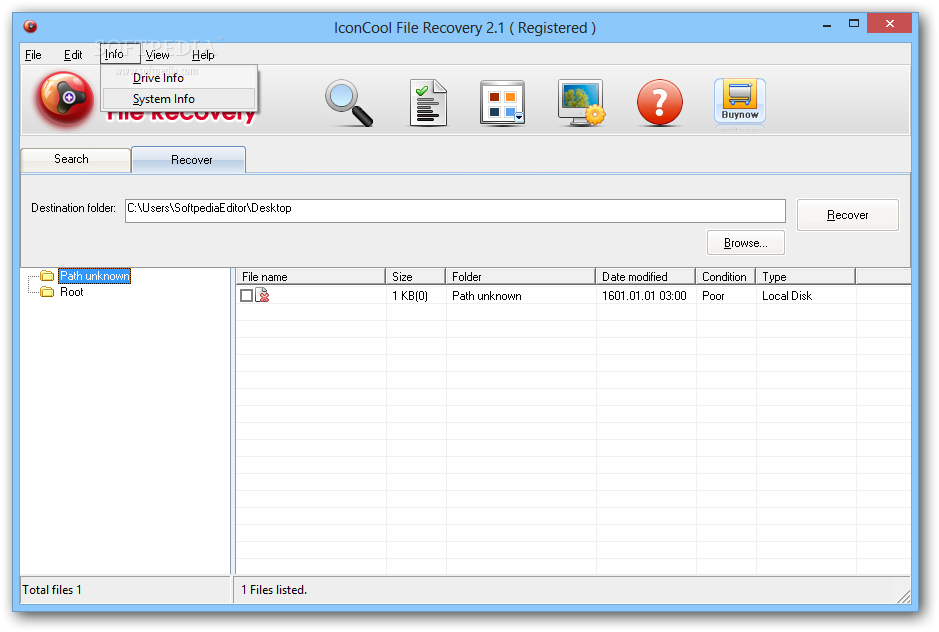Image resolution: width=939 pixels, height=632 pixels.
Task: Click the Browse... button
Action: (746, 243)
